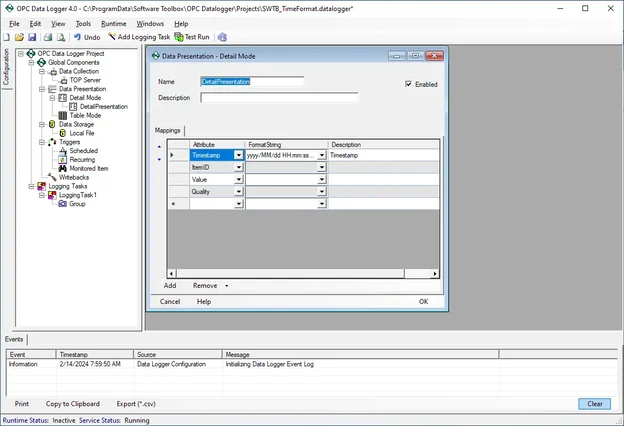Move mapping row up with blue arrow
The width and height of the screenshot is (624, 426).
(x=159, y=147)
